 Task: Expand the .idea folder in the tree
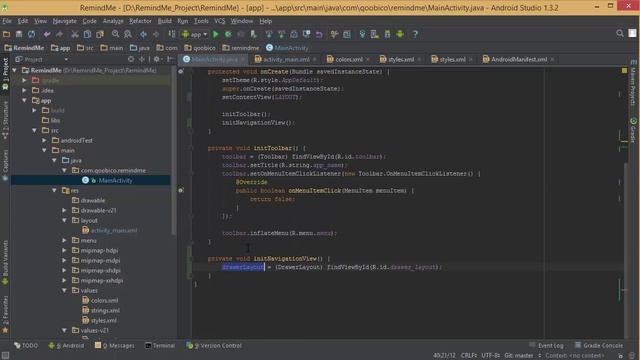(25, 90)
